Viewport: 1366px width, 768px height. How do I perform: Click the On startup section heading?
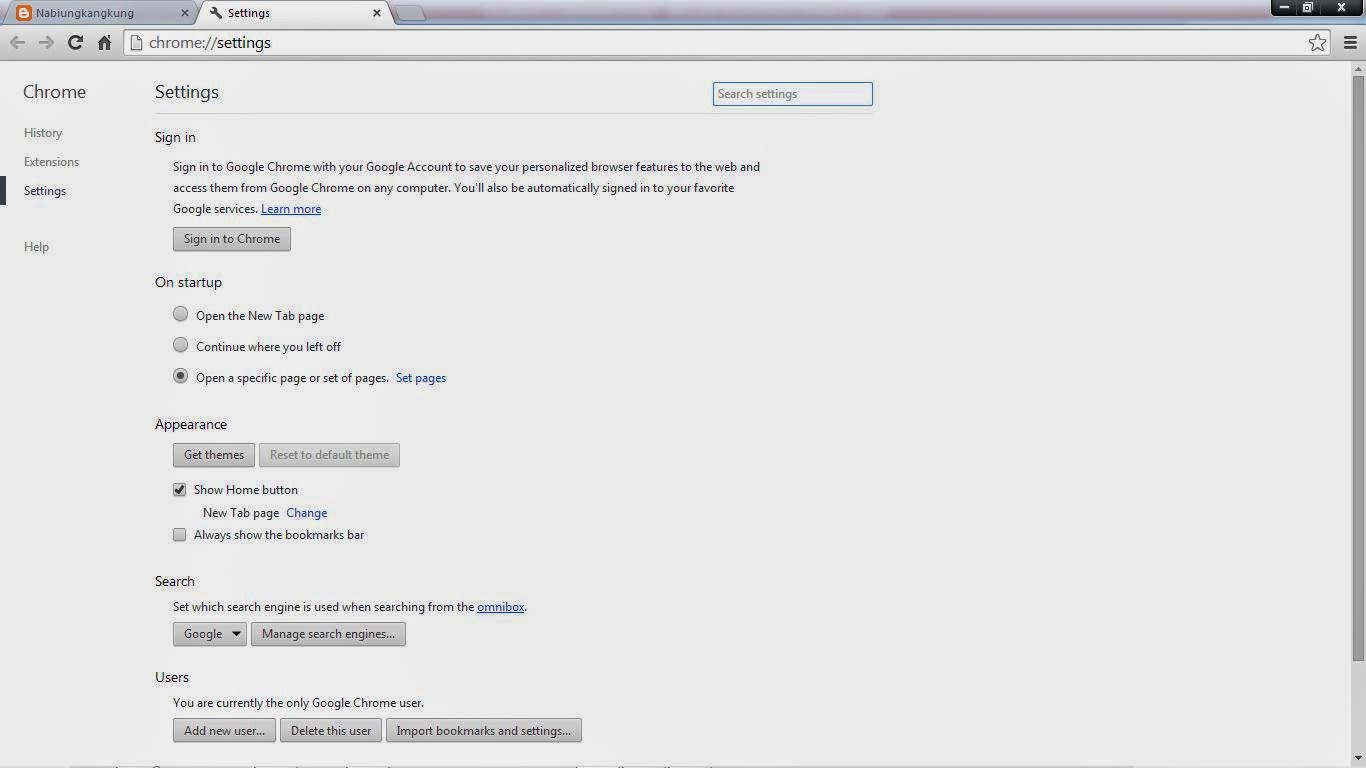coord(188,282)
